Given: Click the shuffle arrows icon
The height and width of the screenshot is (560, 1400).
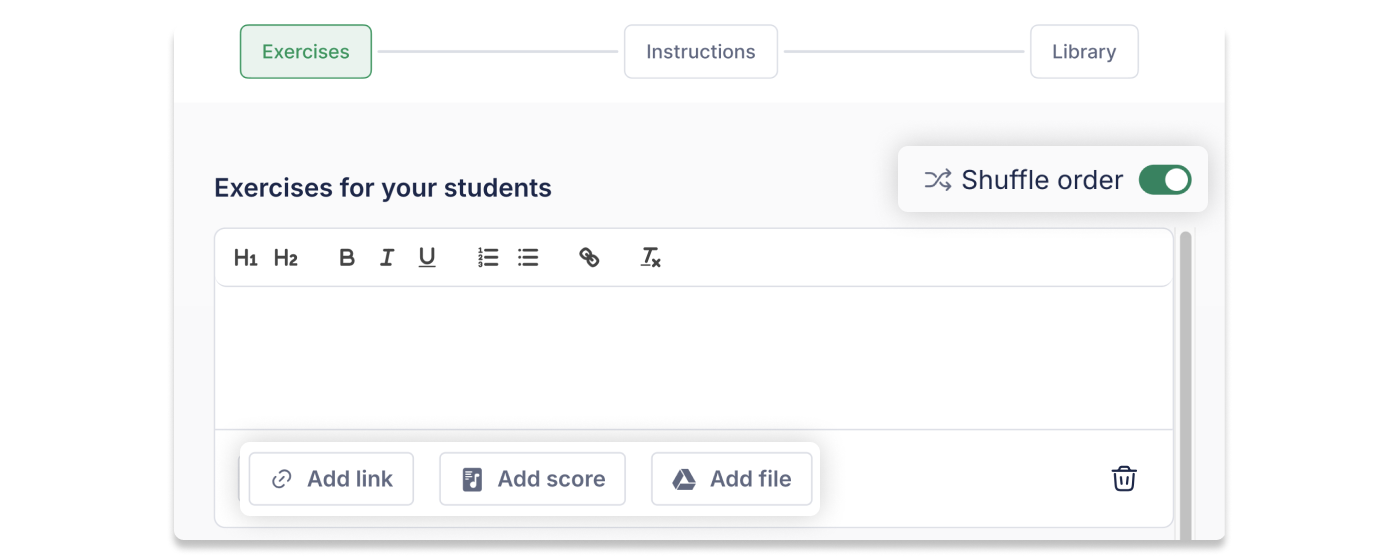Looking at the screenshot, I should coord(937,180).
